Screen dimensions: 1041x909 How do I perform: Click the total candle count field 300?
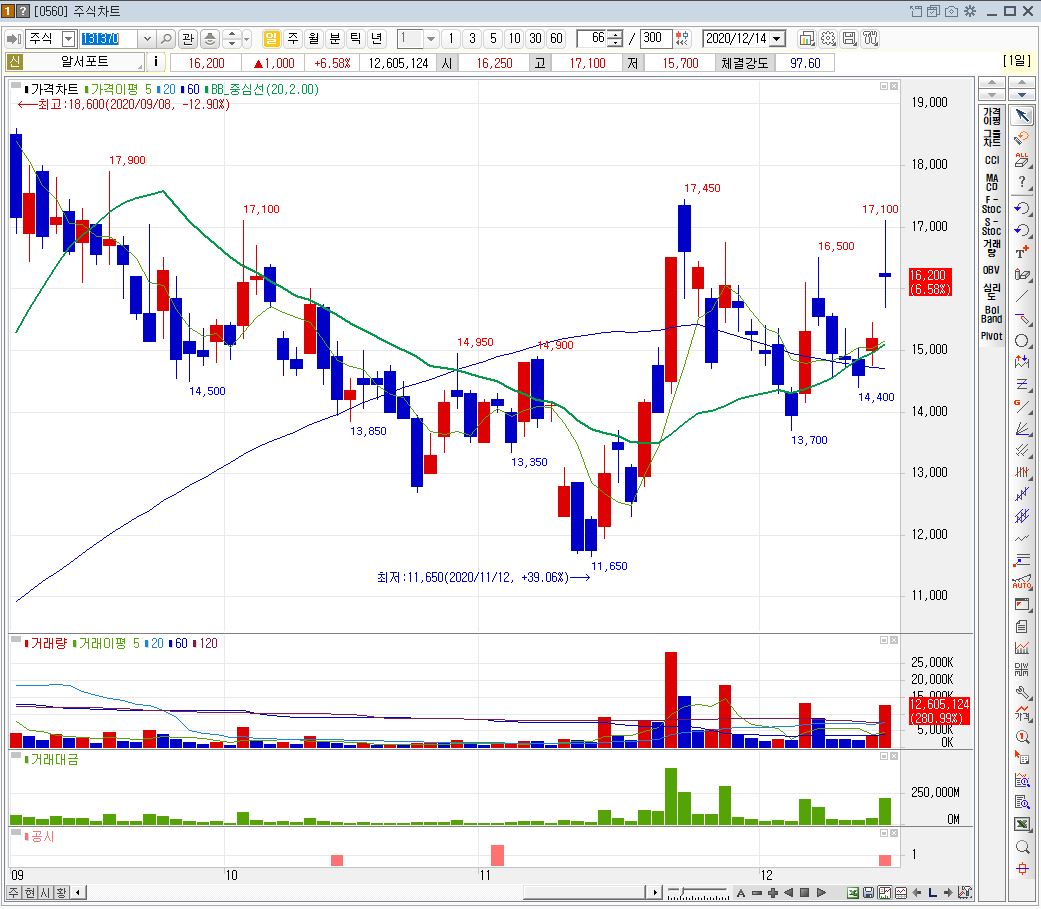(x=655, y=39)
